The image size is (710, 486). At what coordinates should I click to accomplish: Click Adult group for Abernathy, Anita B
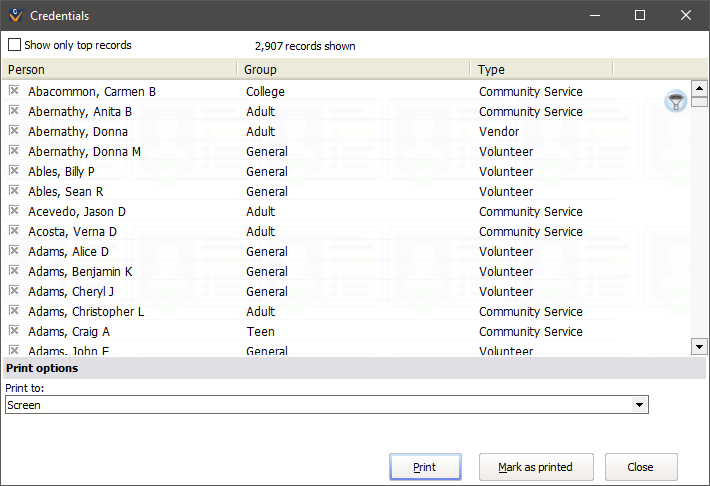click(x=260, y=111)
